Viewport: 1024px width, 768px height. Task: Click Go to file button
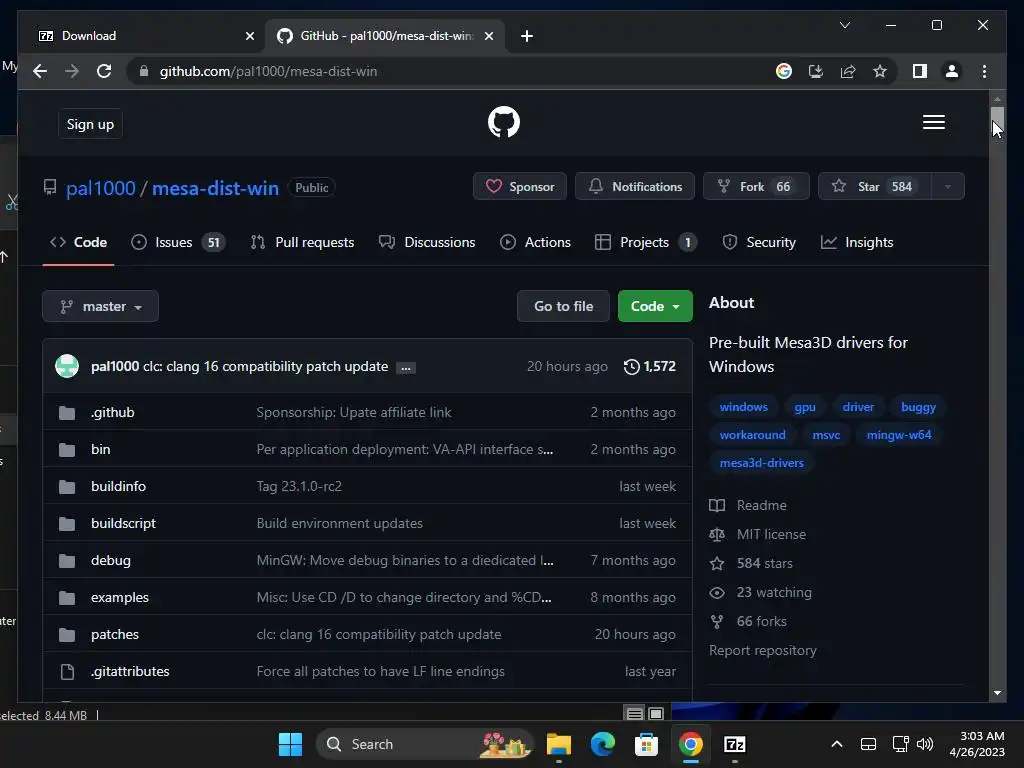click(x=564, y=306)
